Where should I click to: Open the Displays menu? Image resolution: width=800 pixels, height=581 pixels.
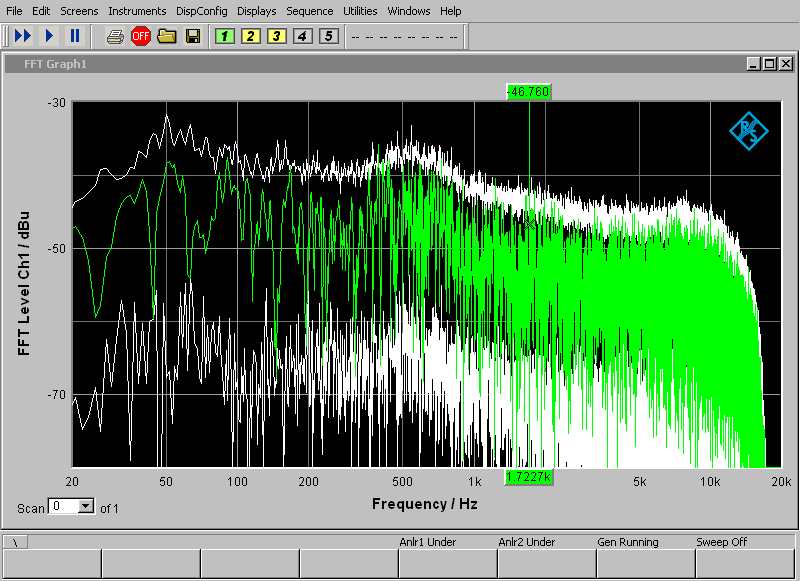[257, 11]
